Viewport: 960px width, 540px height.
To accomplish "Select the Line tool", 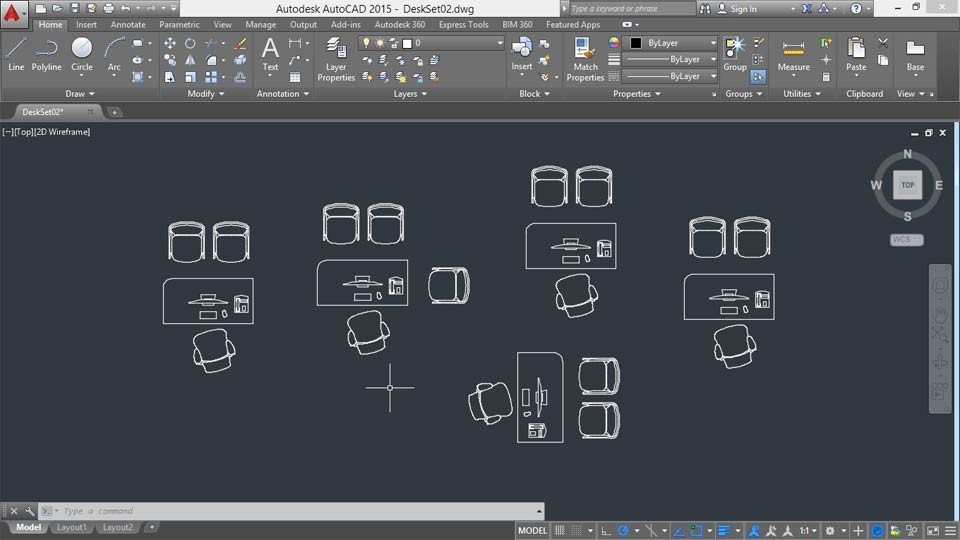I will 16,54.
